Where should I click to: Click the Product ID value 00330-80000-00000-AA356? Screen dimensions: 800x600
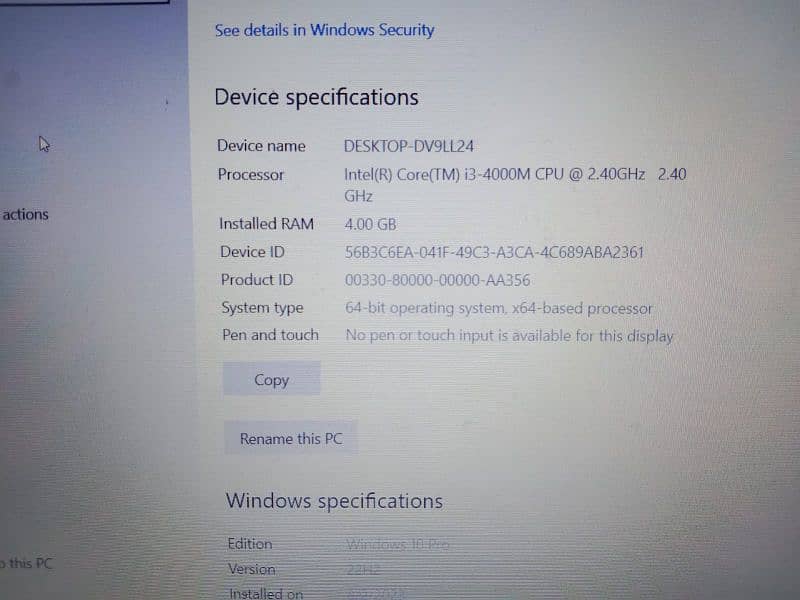(437, 280)
